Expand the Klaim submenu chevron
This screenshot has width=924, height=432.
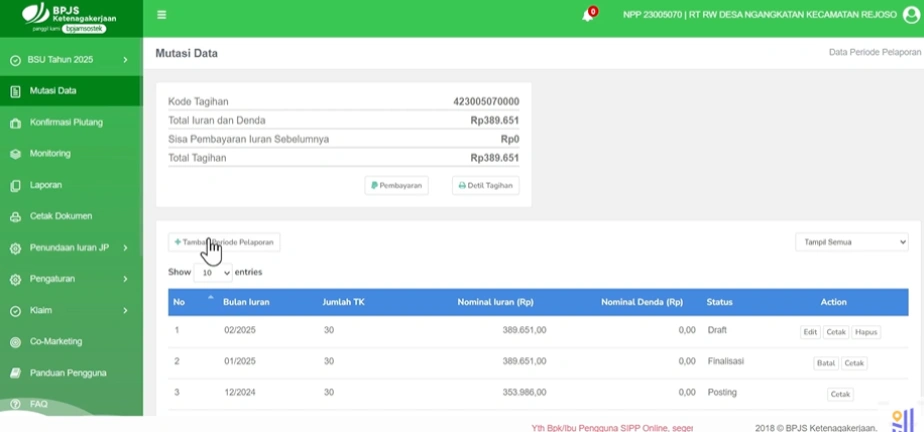(x=126, y=310)
